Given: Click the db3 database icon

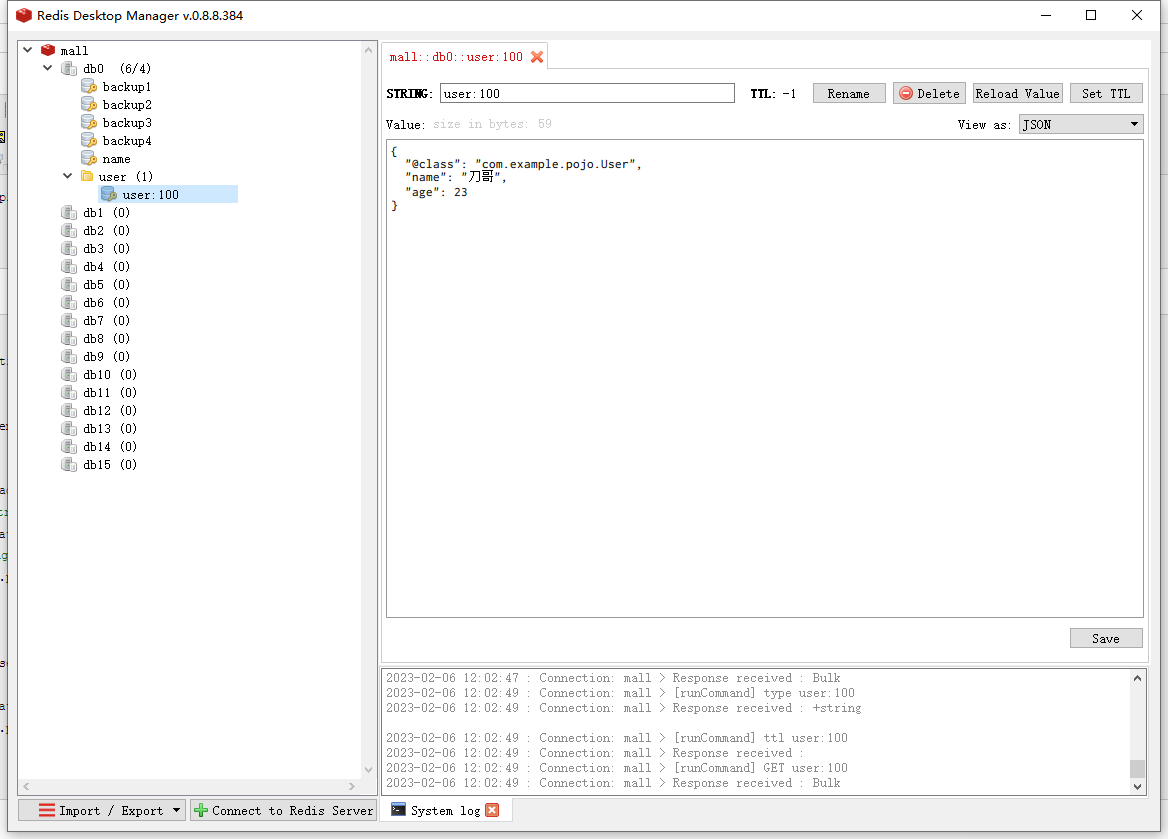Looking at the screenshot, I should tap(69, 248).
